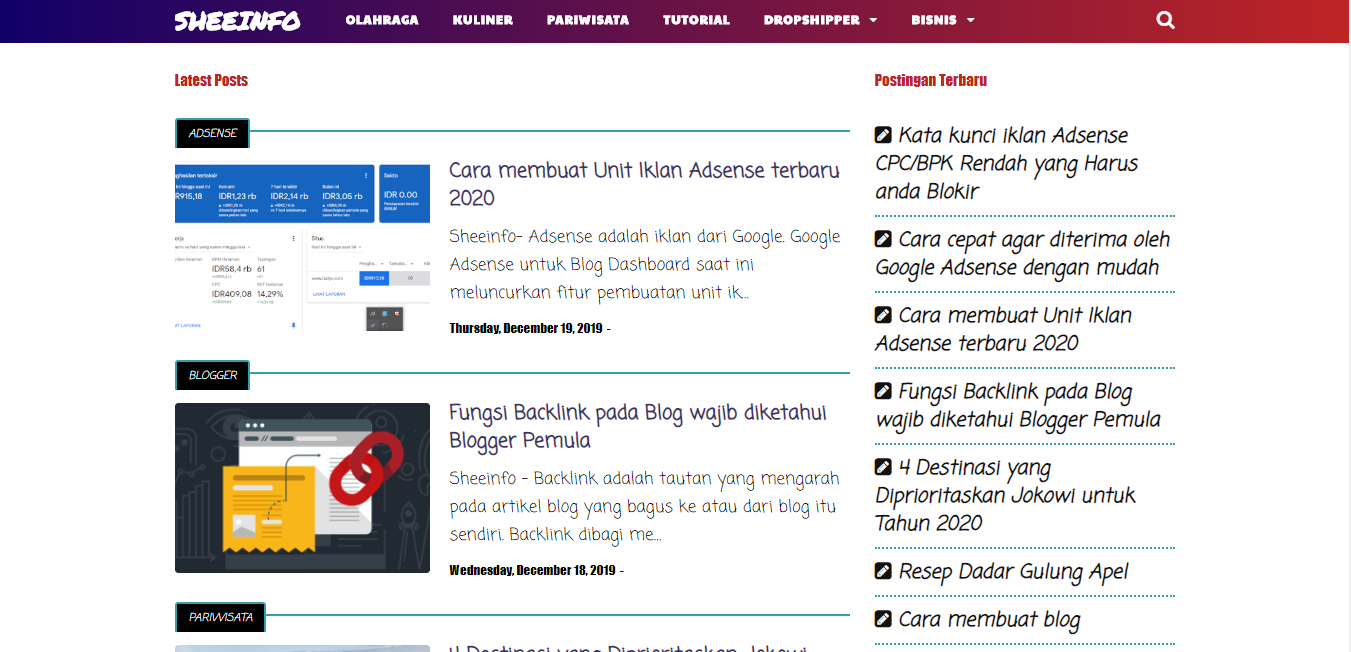Image resolution: width=1351 pixels, height=652 pixels.
Task: Open the PARIWISATA category tag
Action: point(220,617)
